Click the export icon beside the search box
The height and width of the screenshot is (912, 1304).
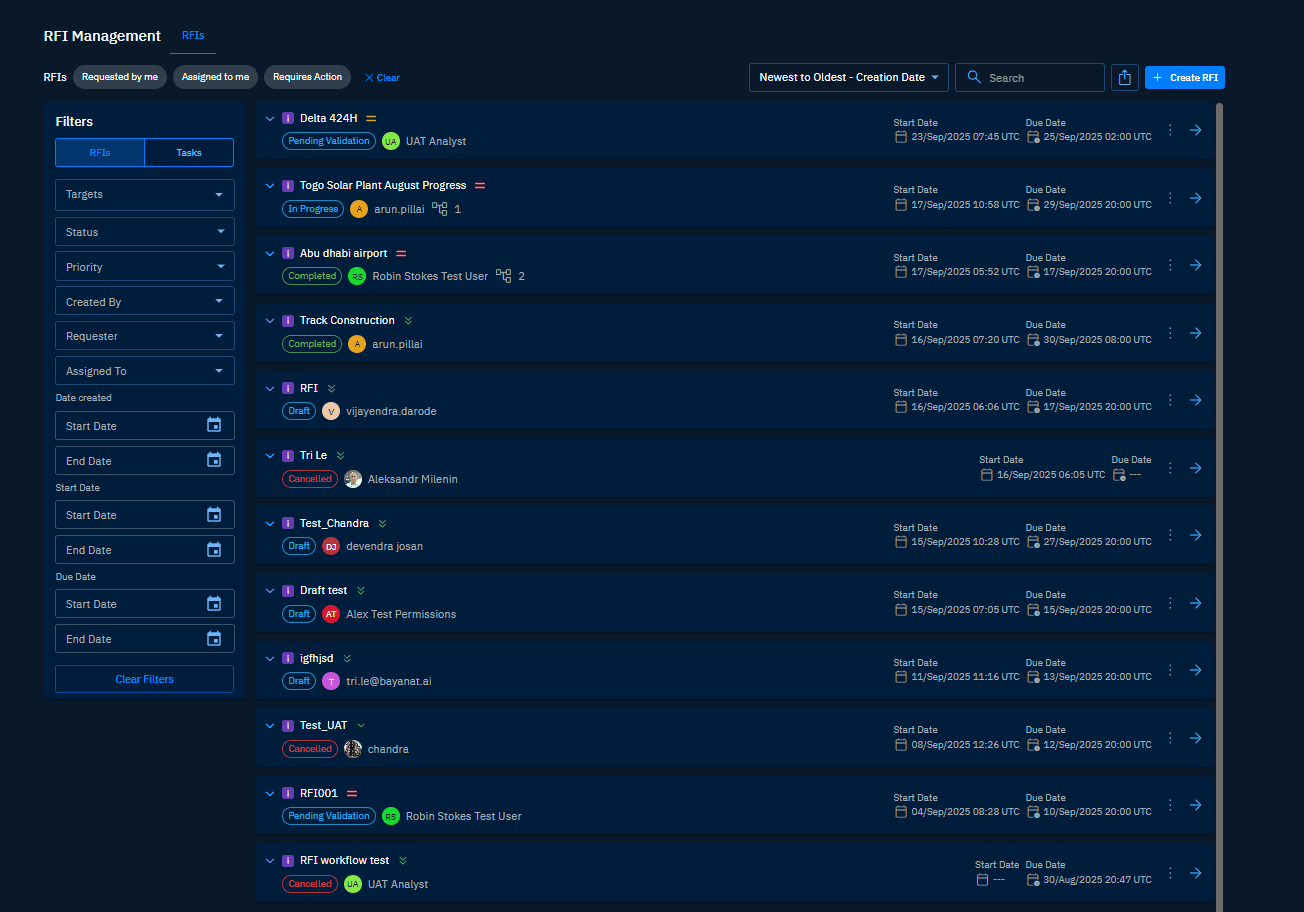(x=1125, y=78)
